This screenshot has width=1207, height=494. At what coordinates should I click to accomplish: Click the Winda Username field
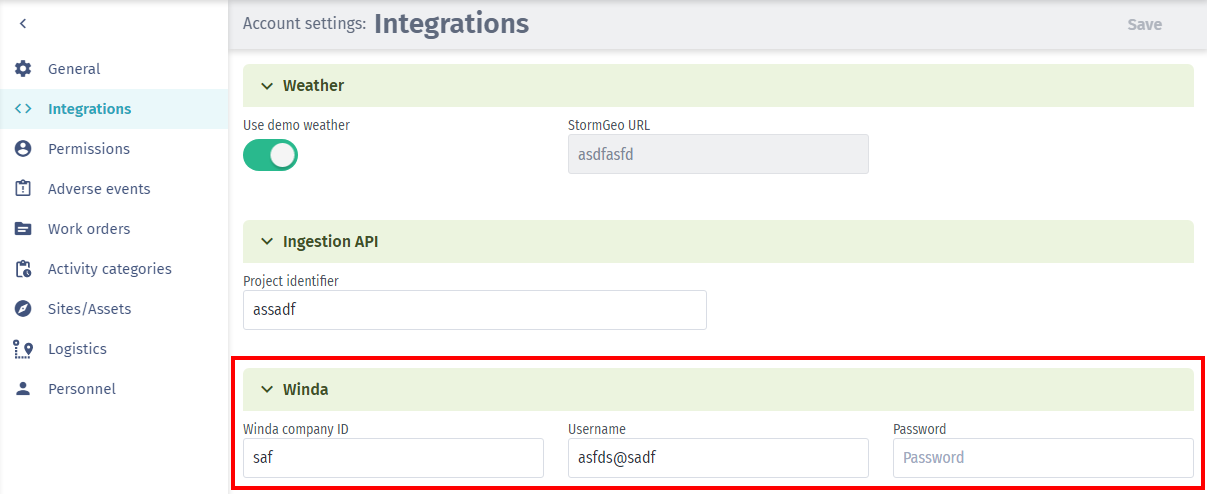pos(718,458)
